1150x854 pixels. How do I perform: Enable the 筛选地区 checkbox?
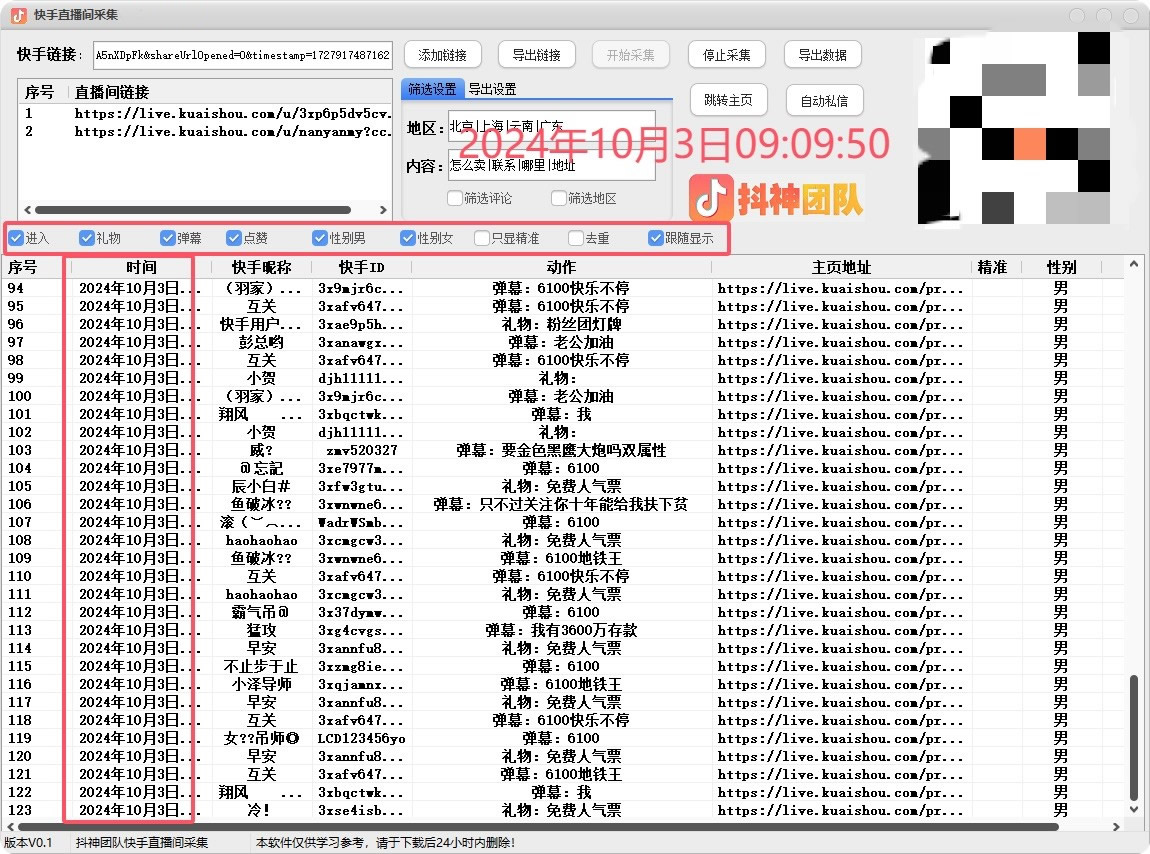559,198
